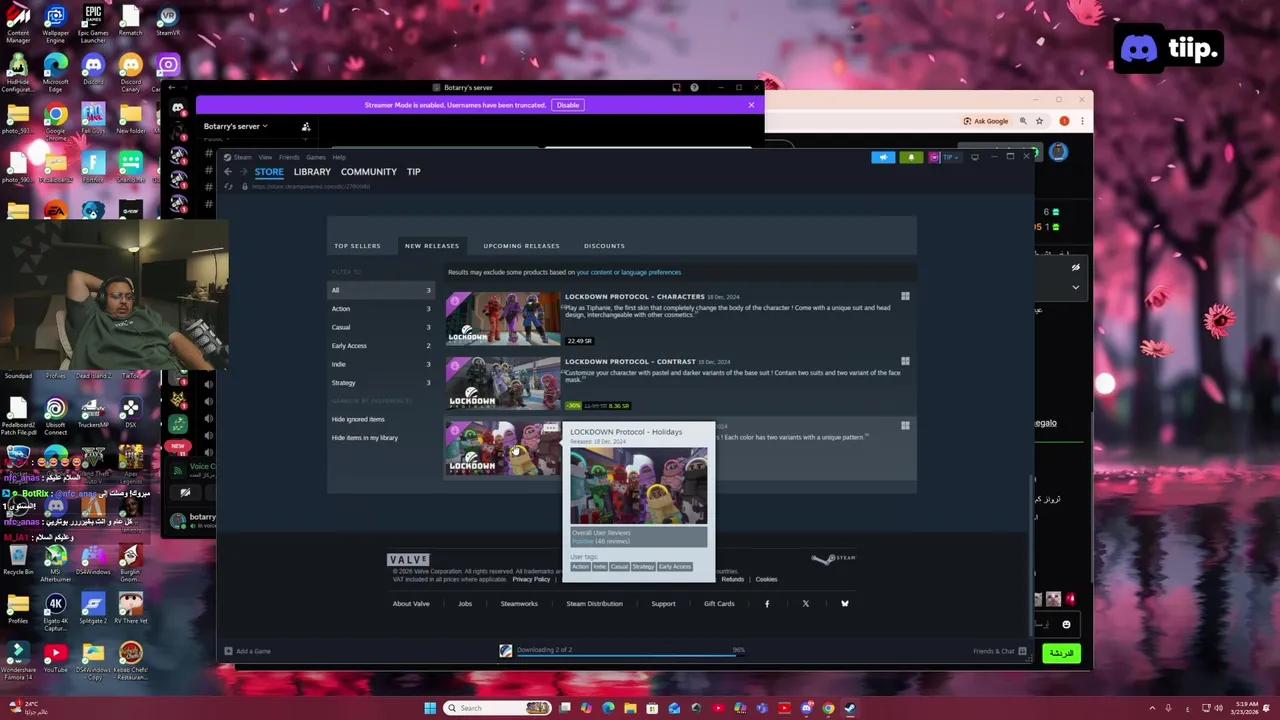Go forward with Steam's forward arrow

pyautogui.click(x=243, y=172)
